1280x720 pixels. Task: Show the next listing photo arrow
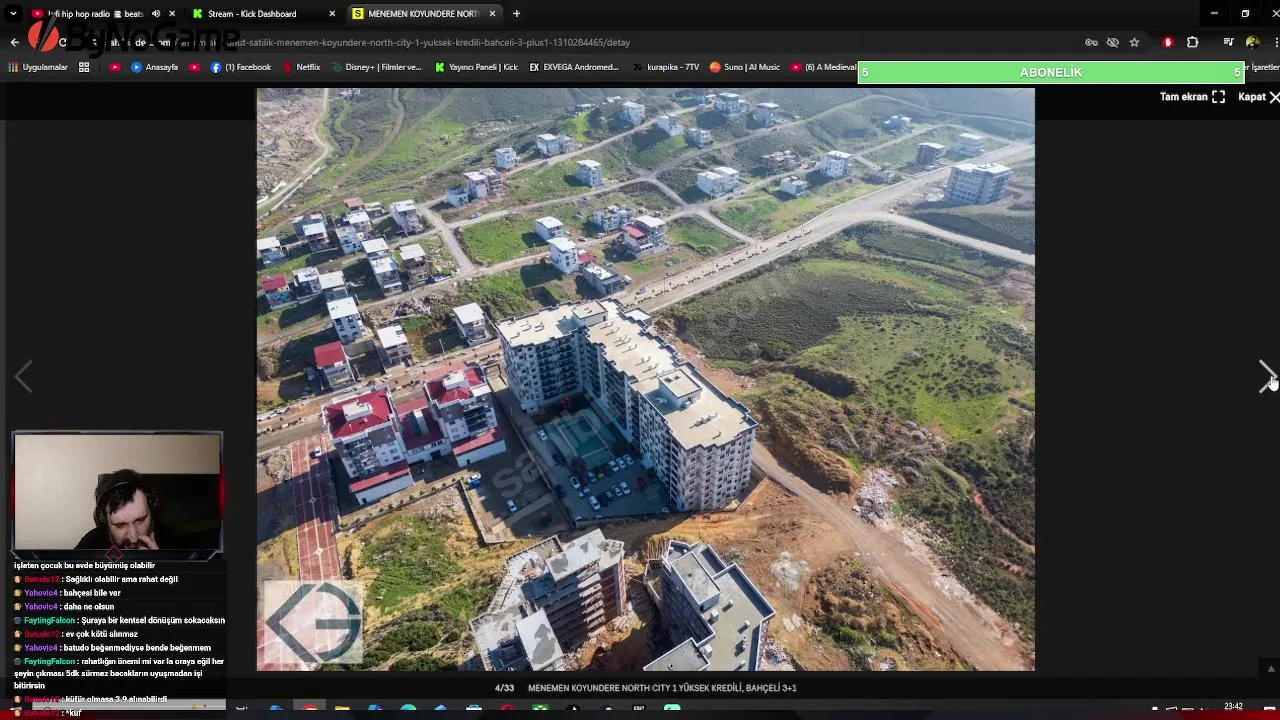1266,377
